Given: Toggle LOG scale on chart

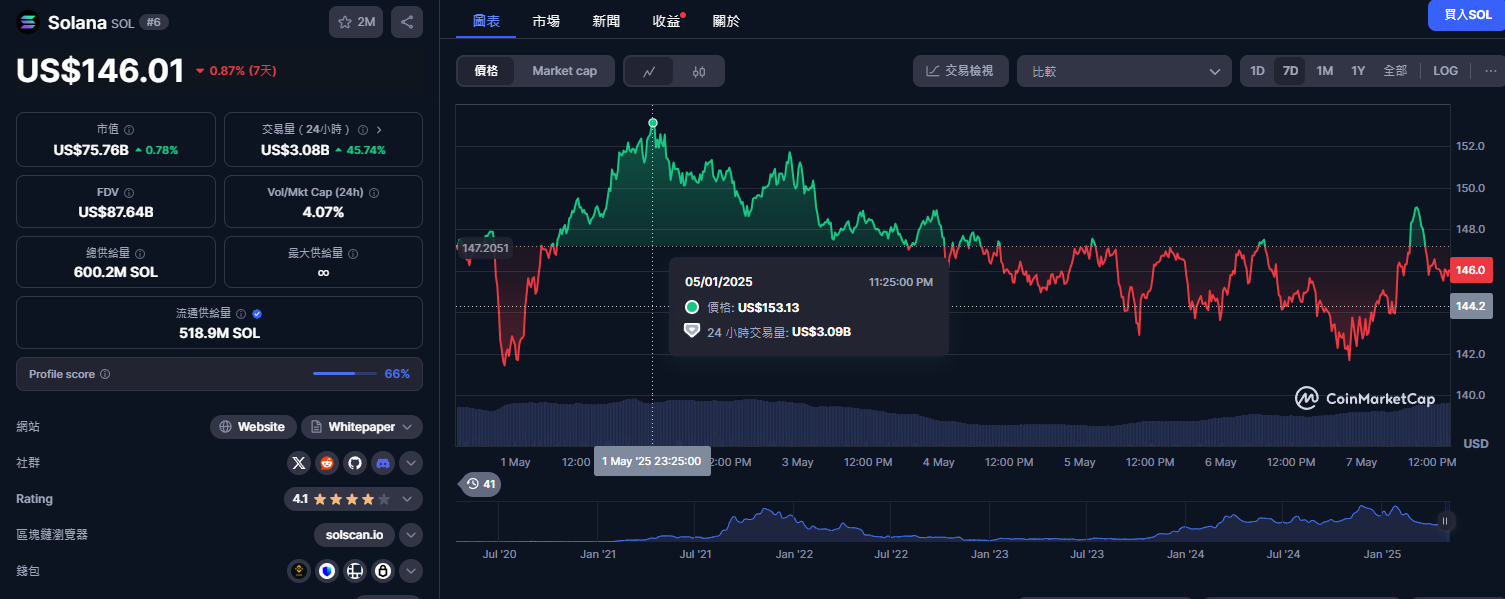Looking at the screenshot, I should (1445, 71).
